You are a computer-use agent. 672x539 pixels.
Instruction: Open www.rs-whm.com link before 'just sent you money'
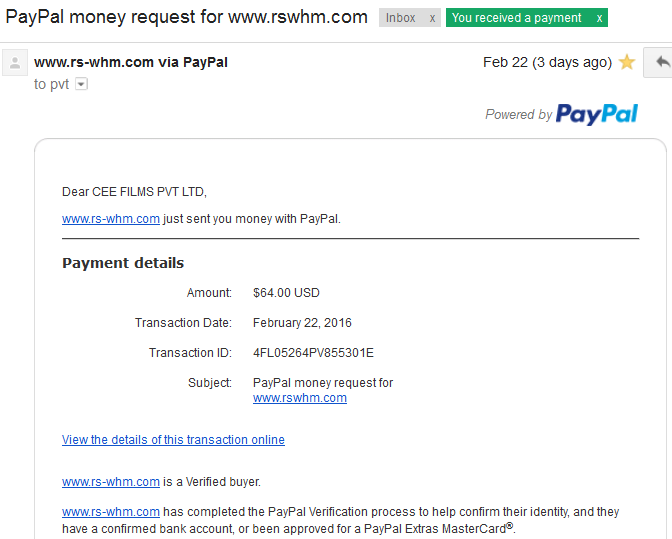(111, 219)
